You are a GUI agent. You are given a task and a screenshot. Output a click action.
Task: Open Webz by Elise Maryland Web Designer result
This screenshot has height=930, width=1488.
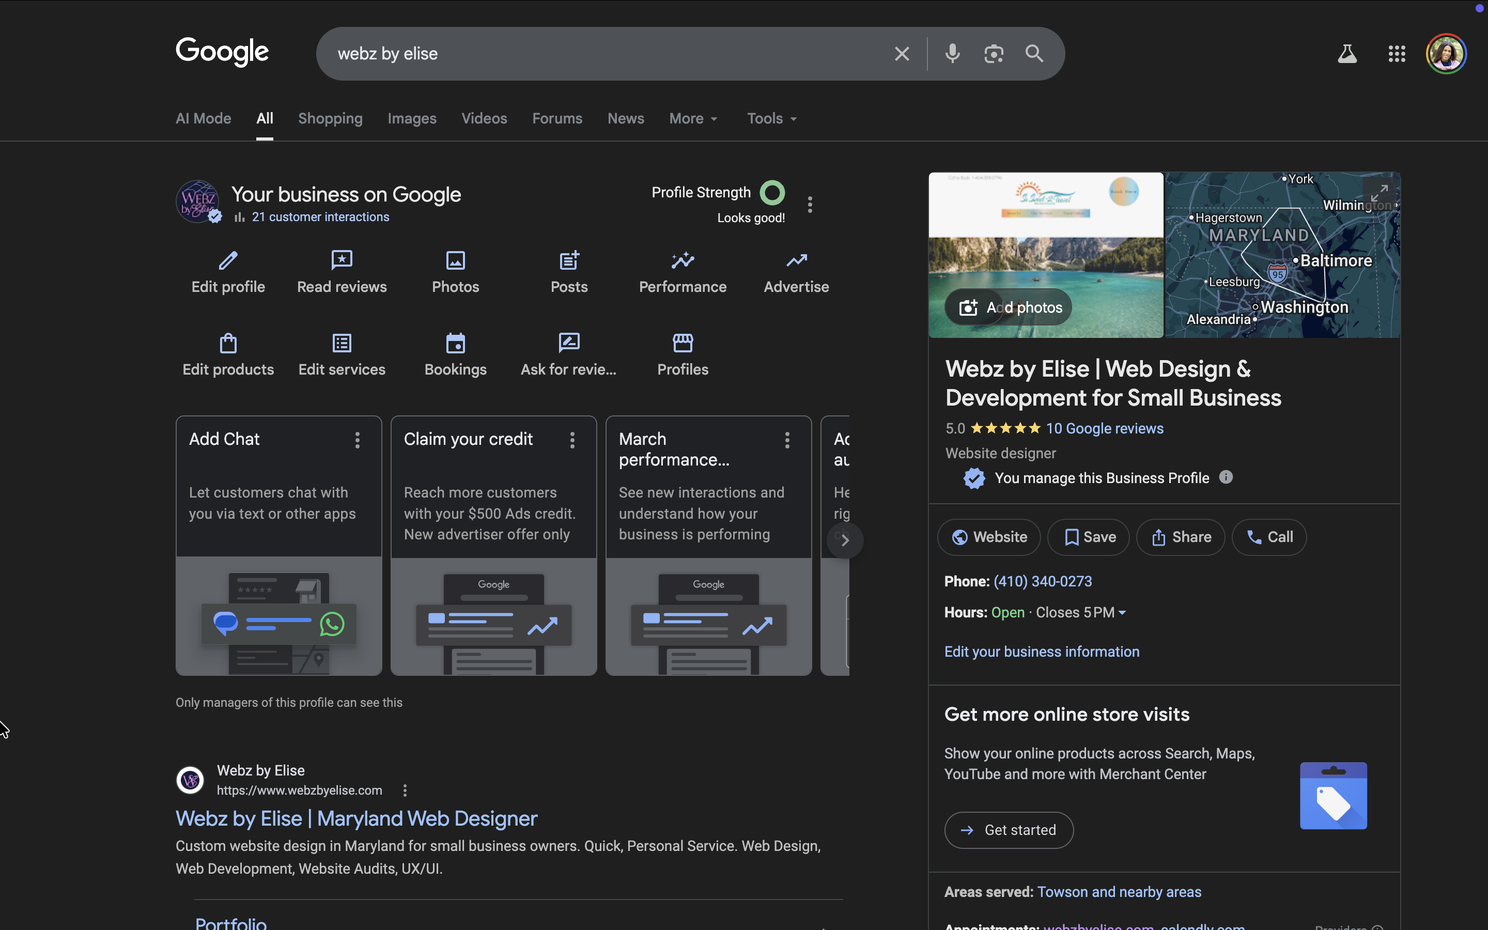point(357,818)
